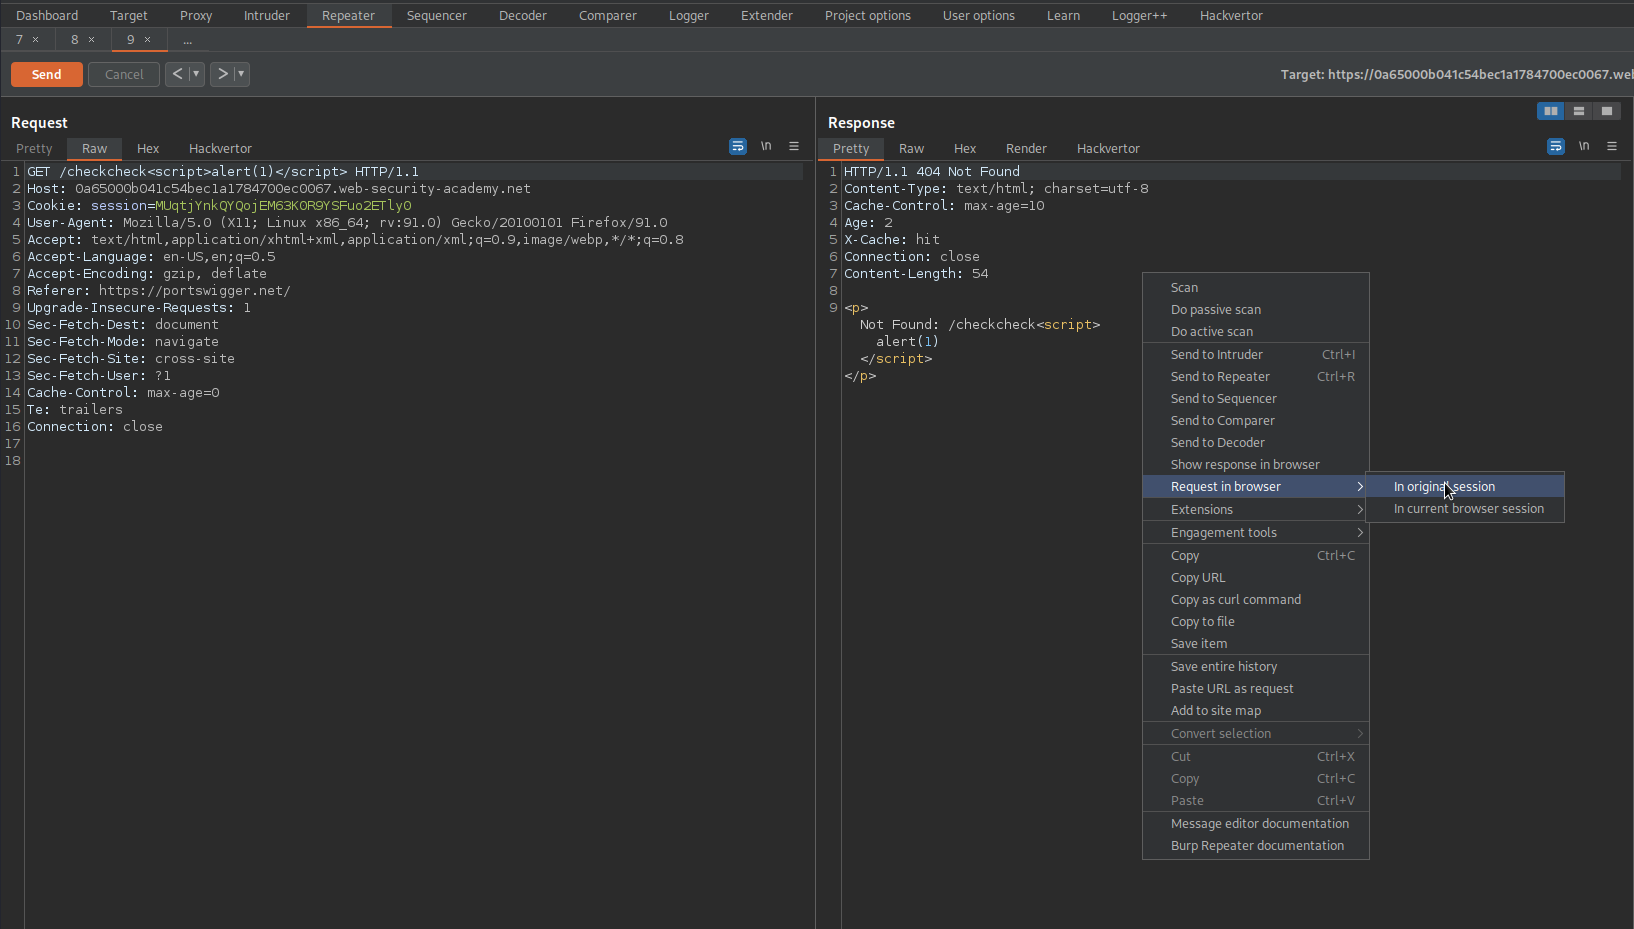Click the Send button
The width and height of the screenshot is (1634, 929).
(x=47, y=74)
